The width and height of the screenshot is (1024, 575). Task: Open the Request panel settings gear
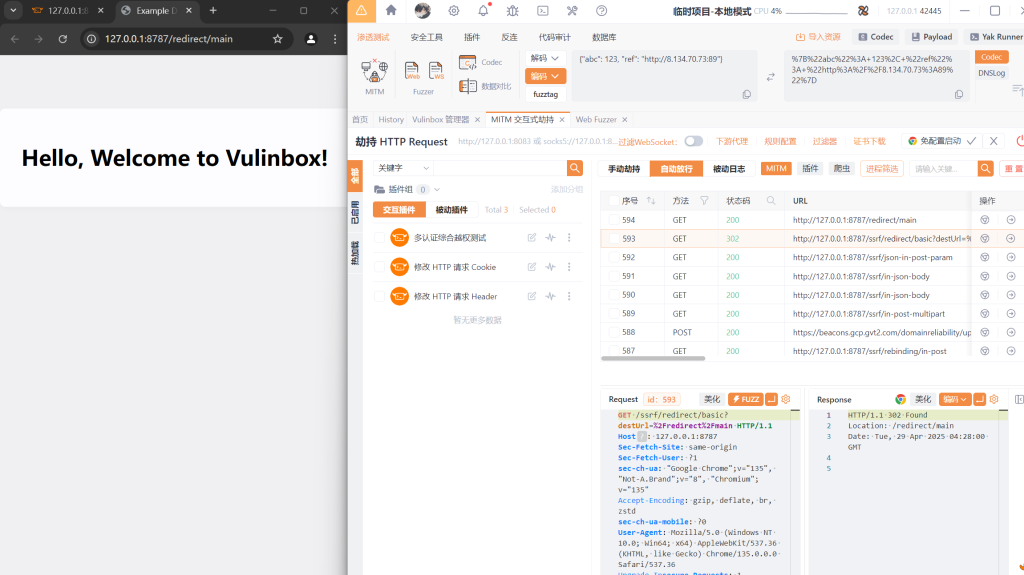(786, 399)
